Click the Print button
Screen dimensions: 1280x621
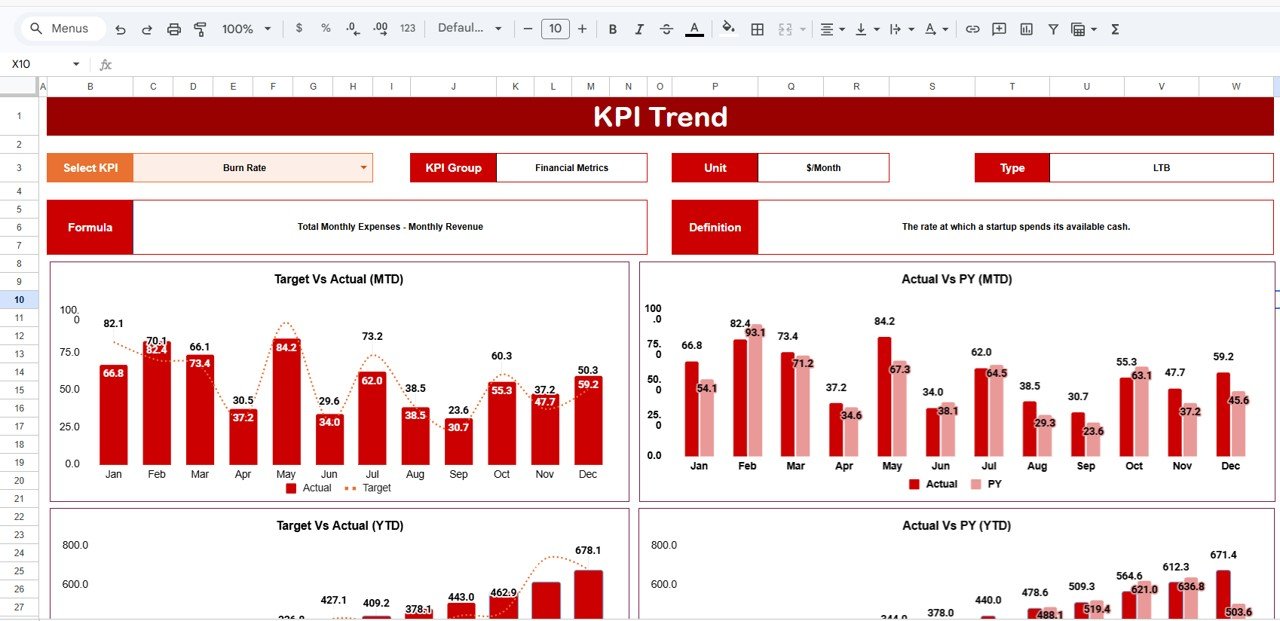pos(173,28)
